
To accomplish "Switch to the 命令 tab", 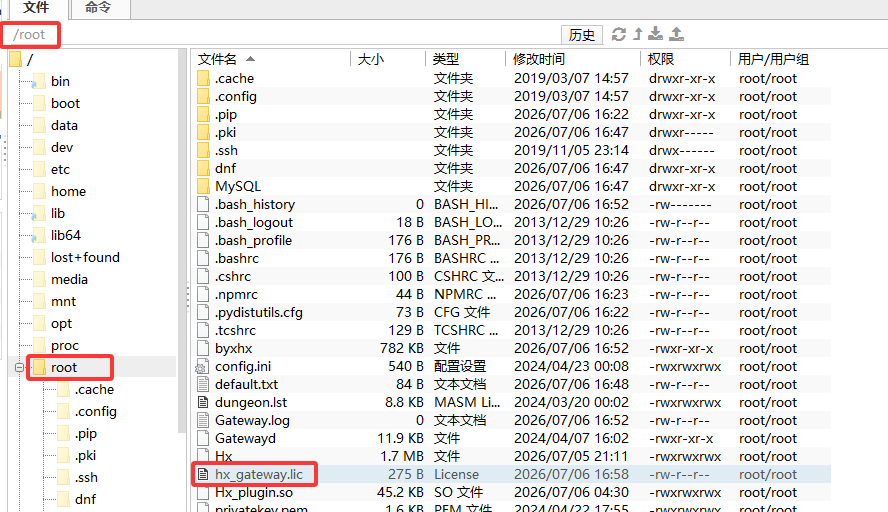I will [x=98, y=8].
